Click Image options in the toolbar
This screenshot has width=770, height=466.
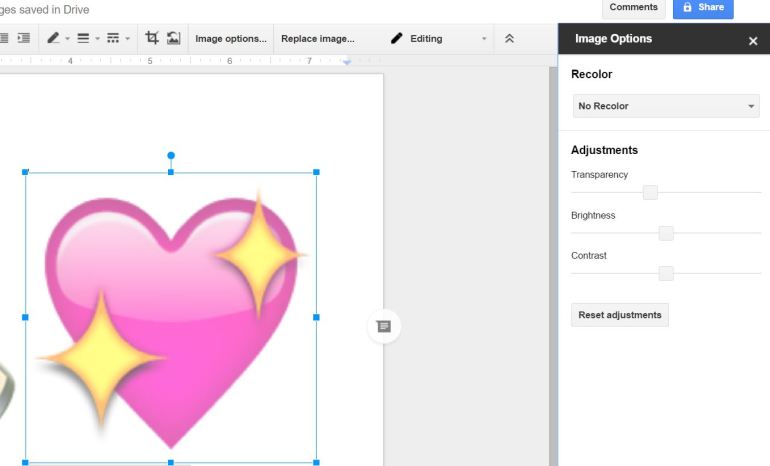pos(230,39)
